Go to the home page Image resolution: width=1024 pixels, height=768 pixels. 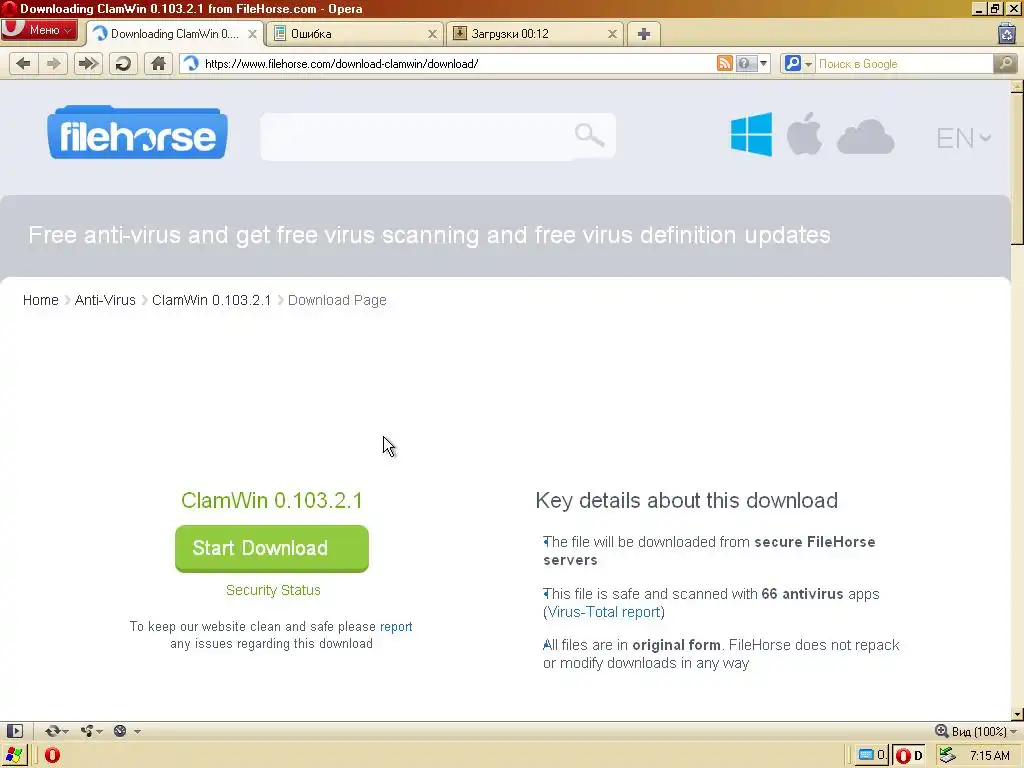(158, 63)
